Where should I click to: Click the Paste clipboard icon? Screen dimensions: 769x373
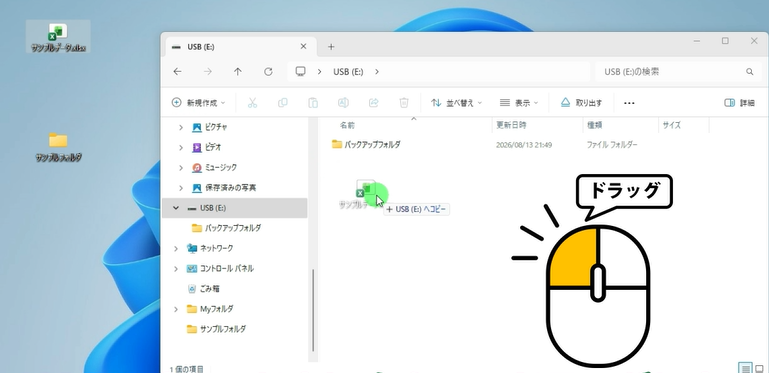pyautogui.click(x=313, y=102)
